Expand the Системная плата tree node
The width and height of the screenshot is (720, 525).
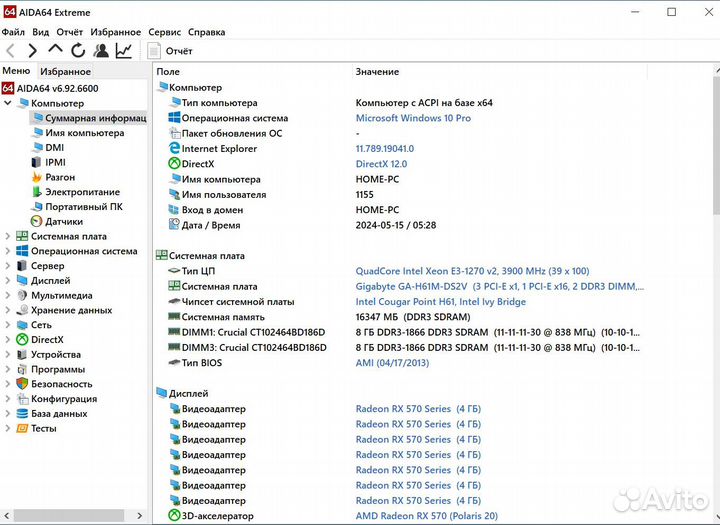9,236
